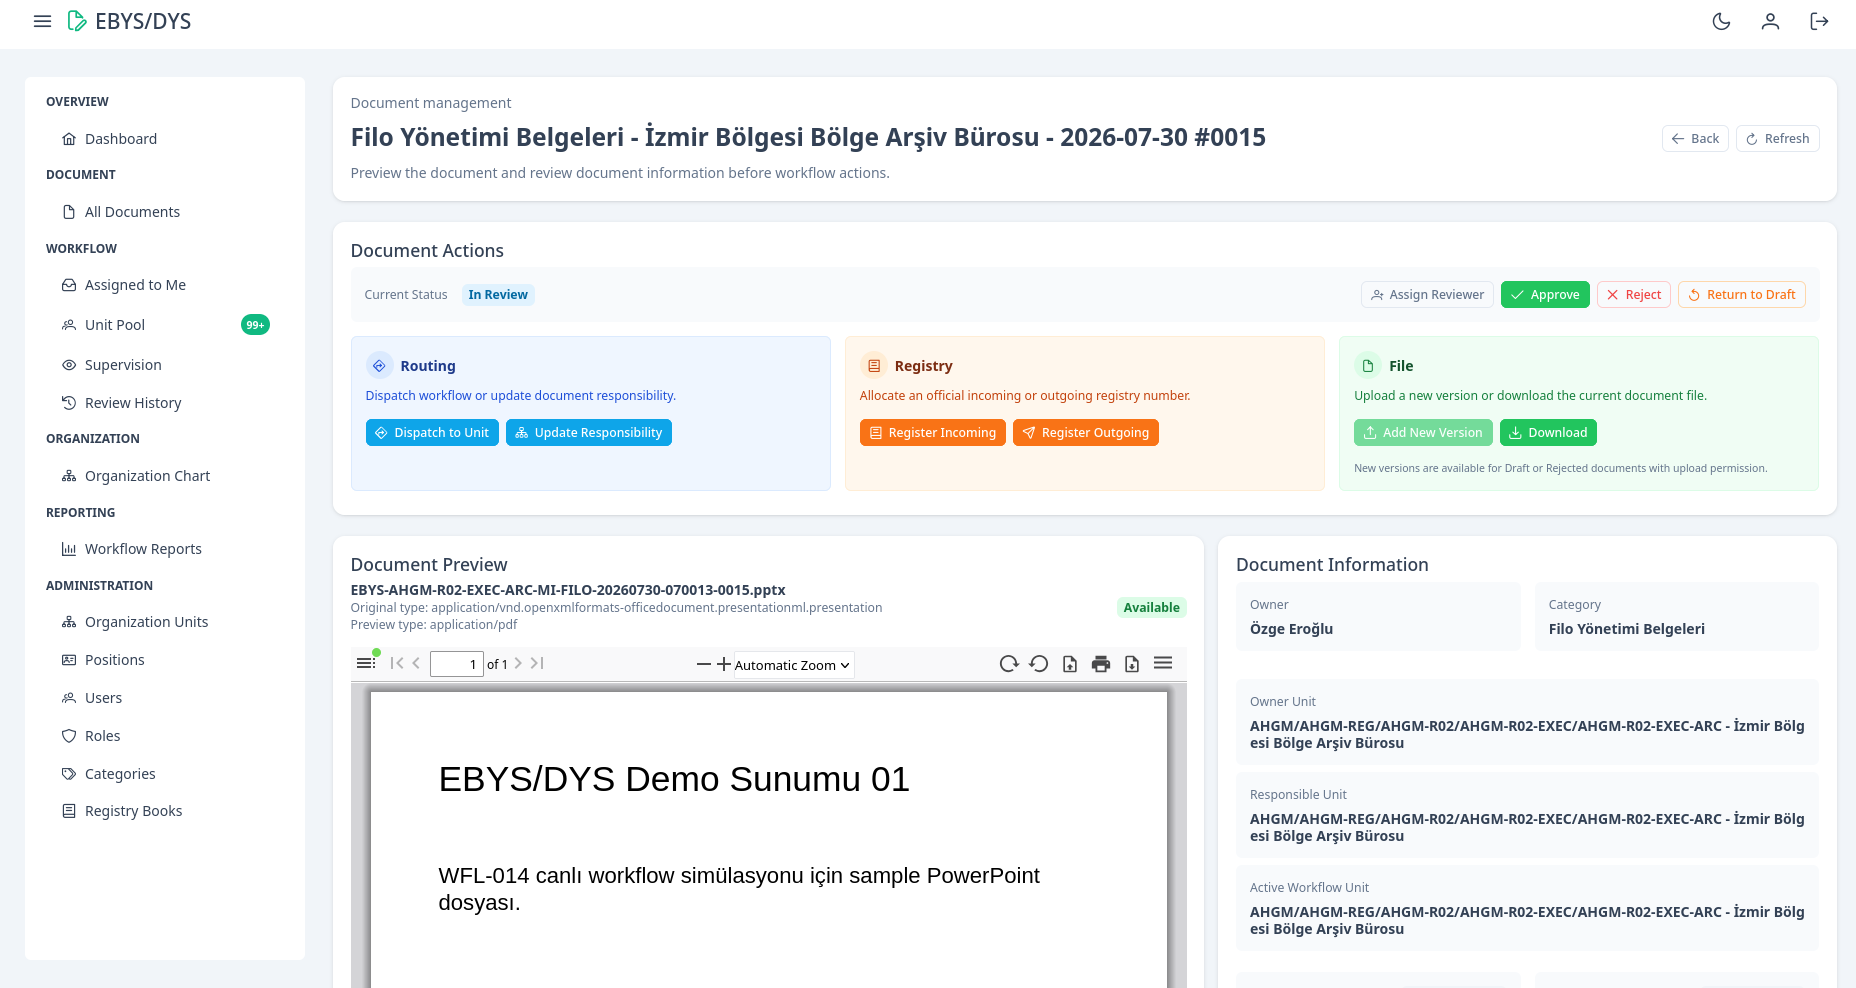1856x988 pixels.
Task: Open the user profile icon
Action: tap(1770, 21)
